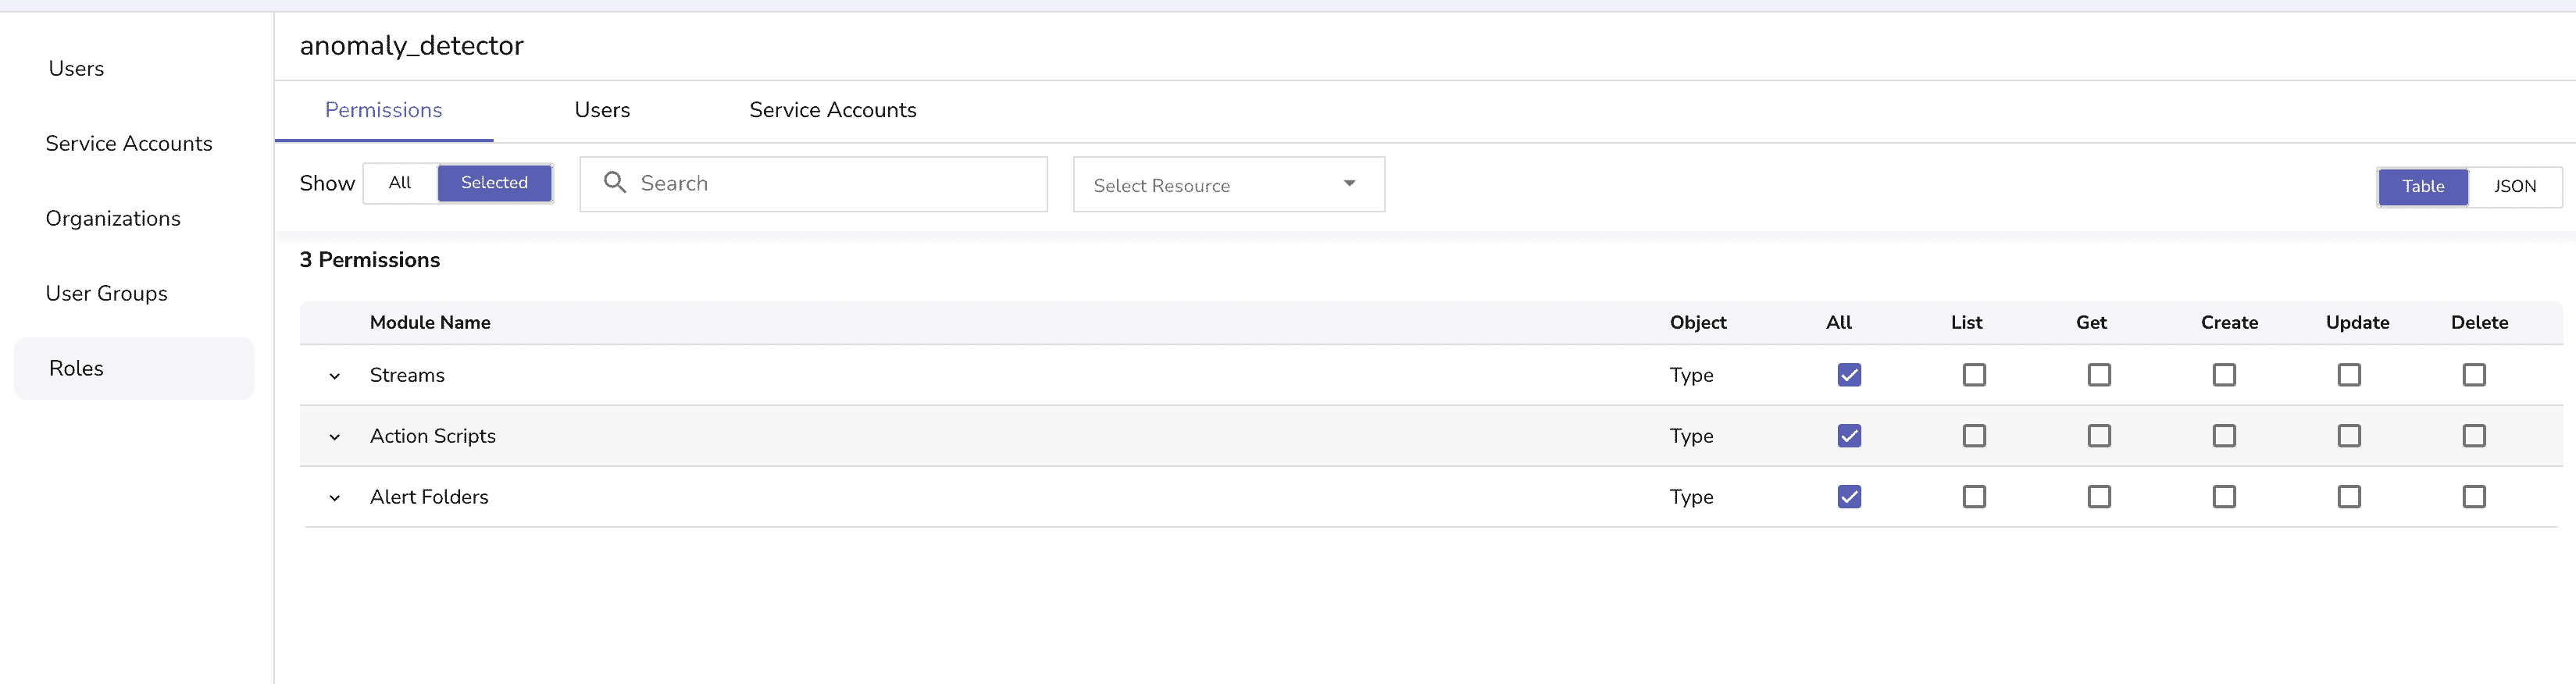Switch to JSON view
2576x684 pixels.
(x=2514, y=187)
